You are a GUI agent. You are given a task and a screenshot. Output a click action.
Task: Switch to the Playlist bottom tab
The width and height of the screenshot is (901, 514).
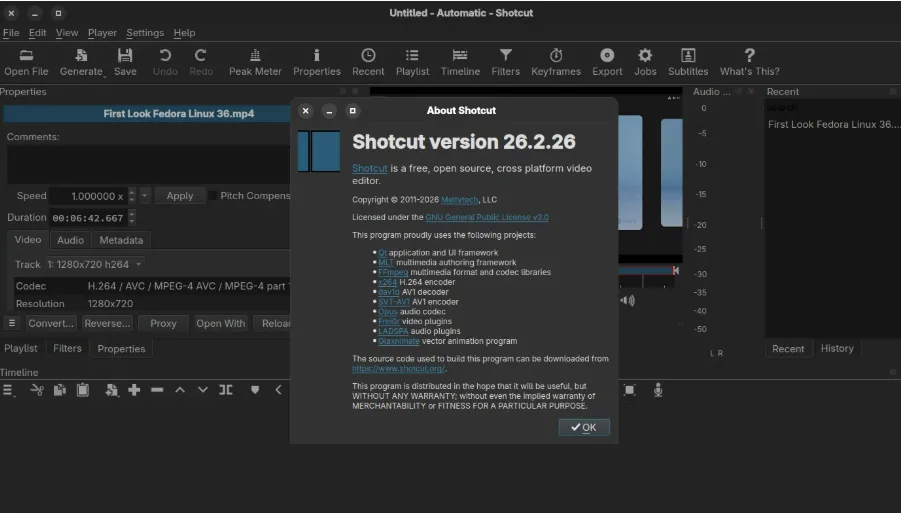21,348
